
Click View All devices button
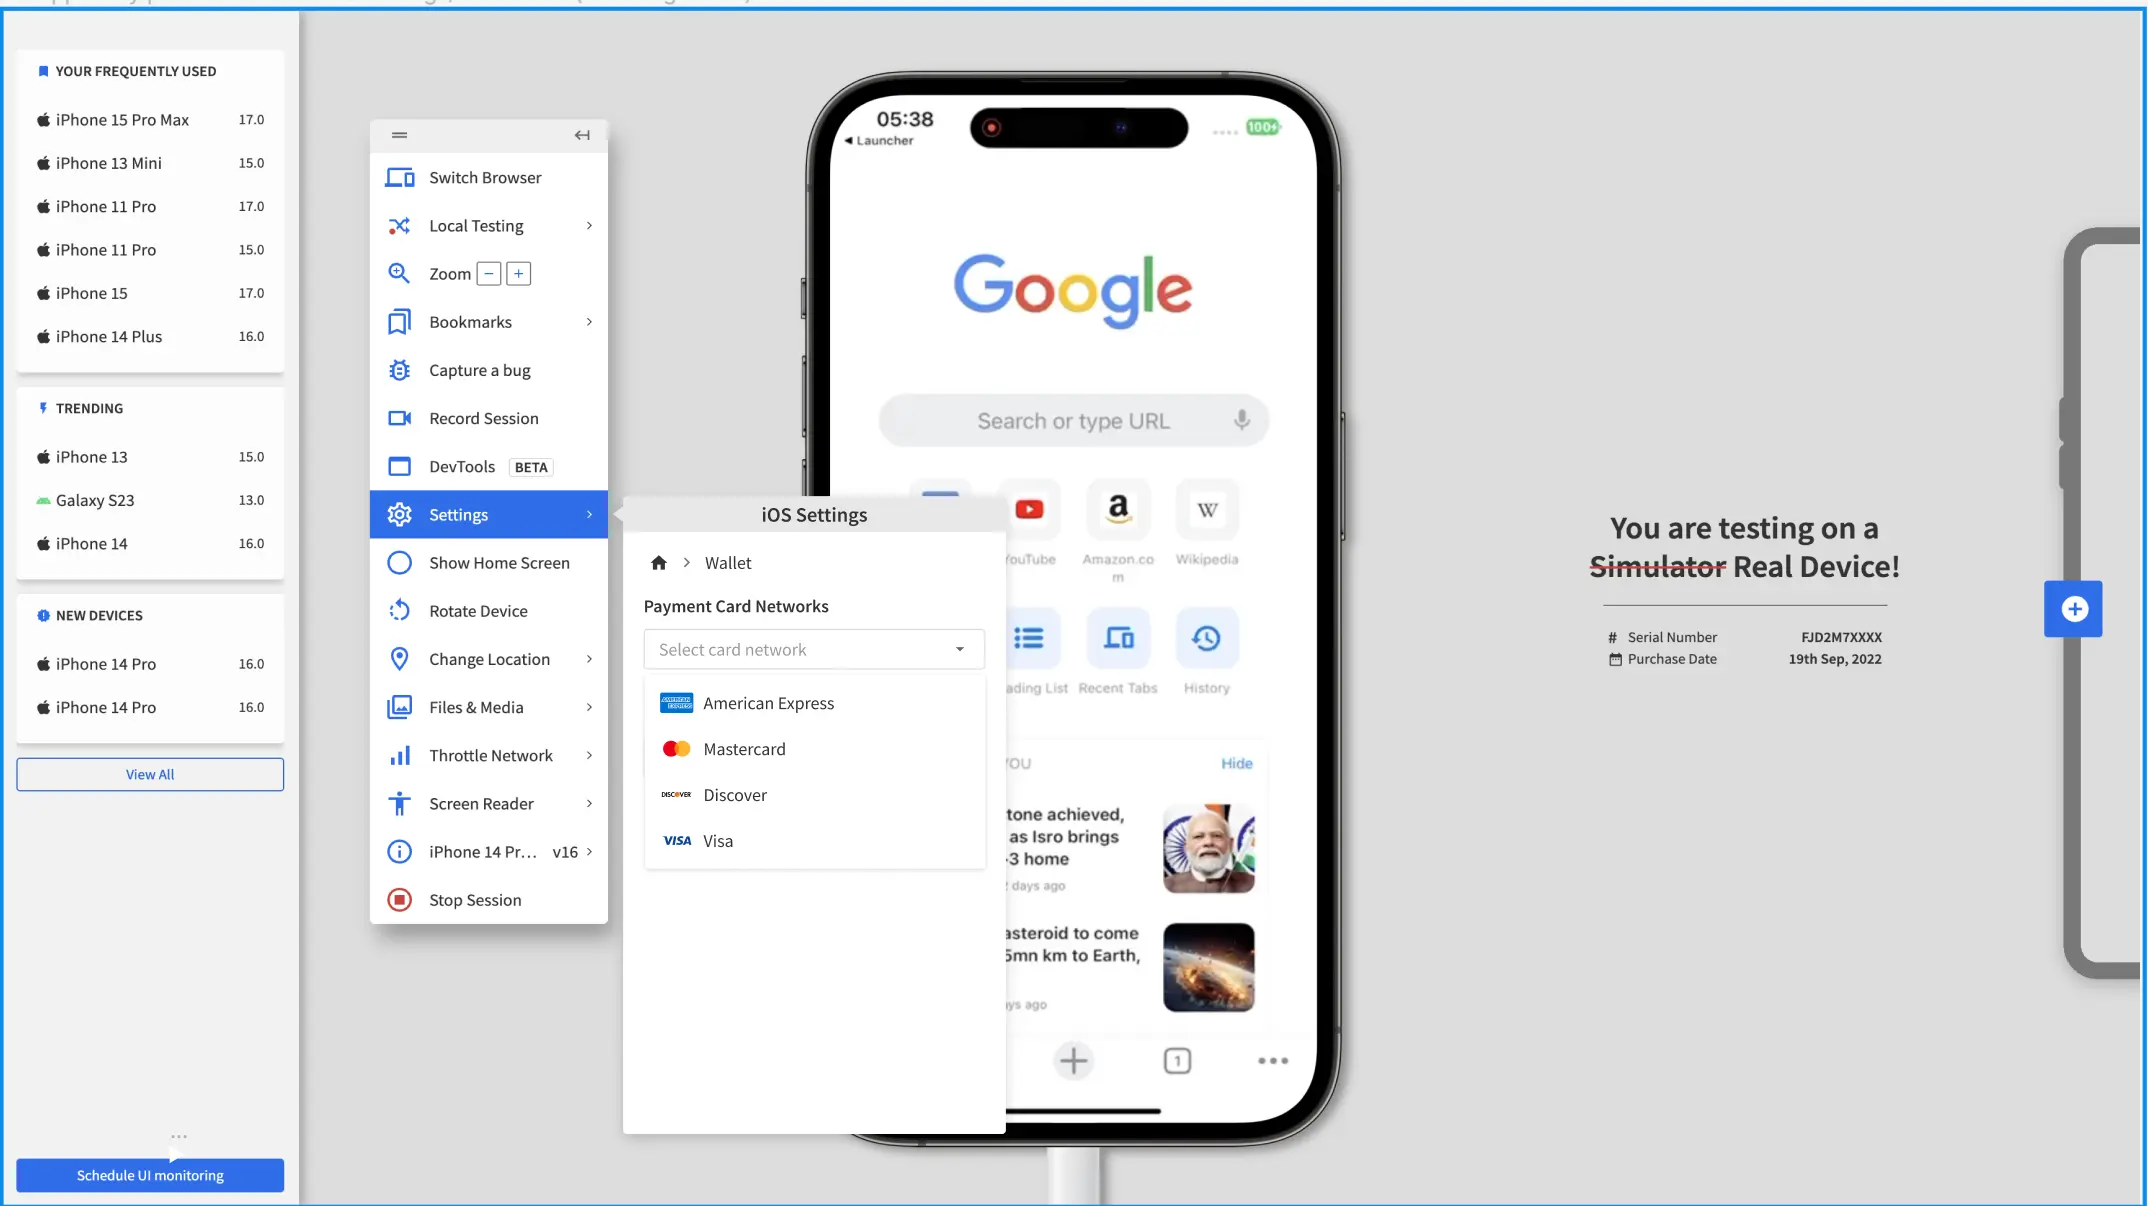[149, 773]
